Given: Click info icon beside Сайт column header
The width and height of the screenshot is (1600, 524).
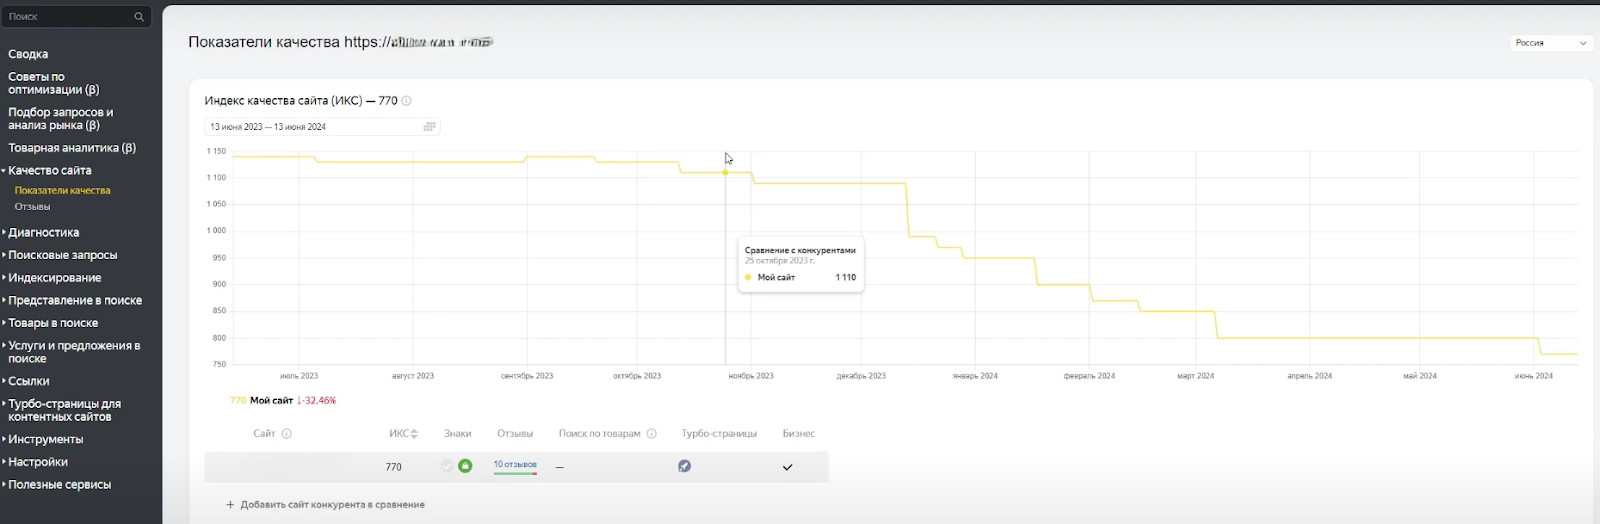Looking at the screenshot, I should pos(287,434).
